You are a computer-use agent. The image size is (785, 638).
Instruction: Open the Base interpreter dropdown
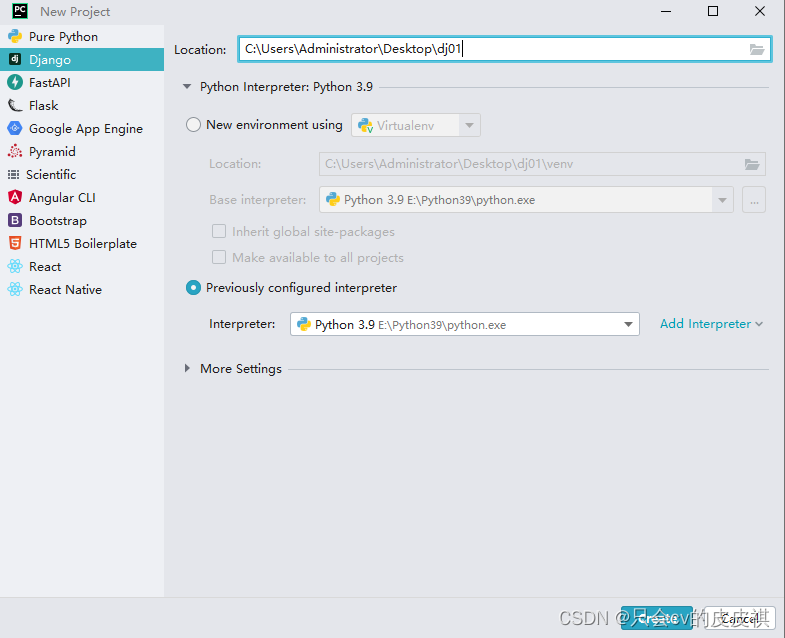point(526,200)
